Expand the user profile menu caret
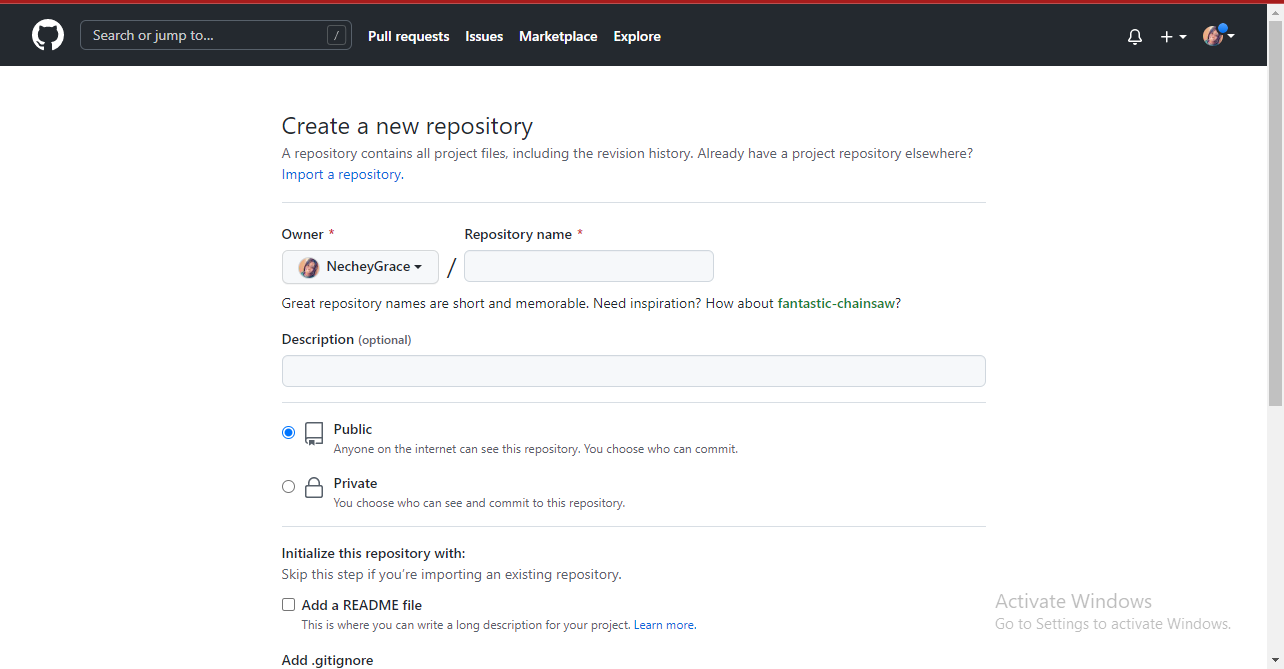The image size is (1284, 669). click(x=1231, y=36)
